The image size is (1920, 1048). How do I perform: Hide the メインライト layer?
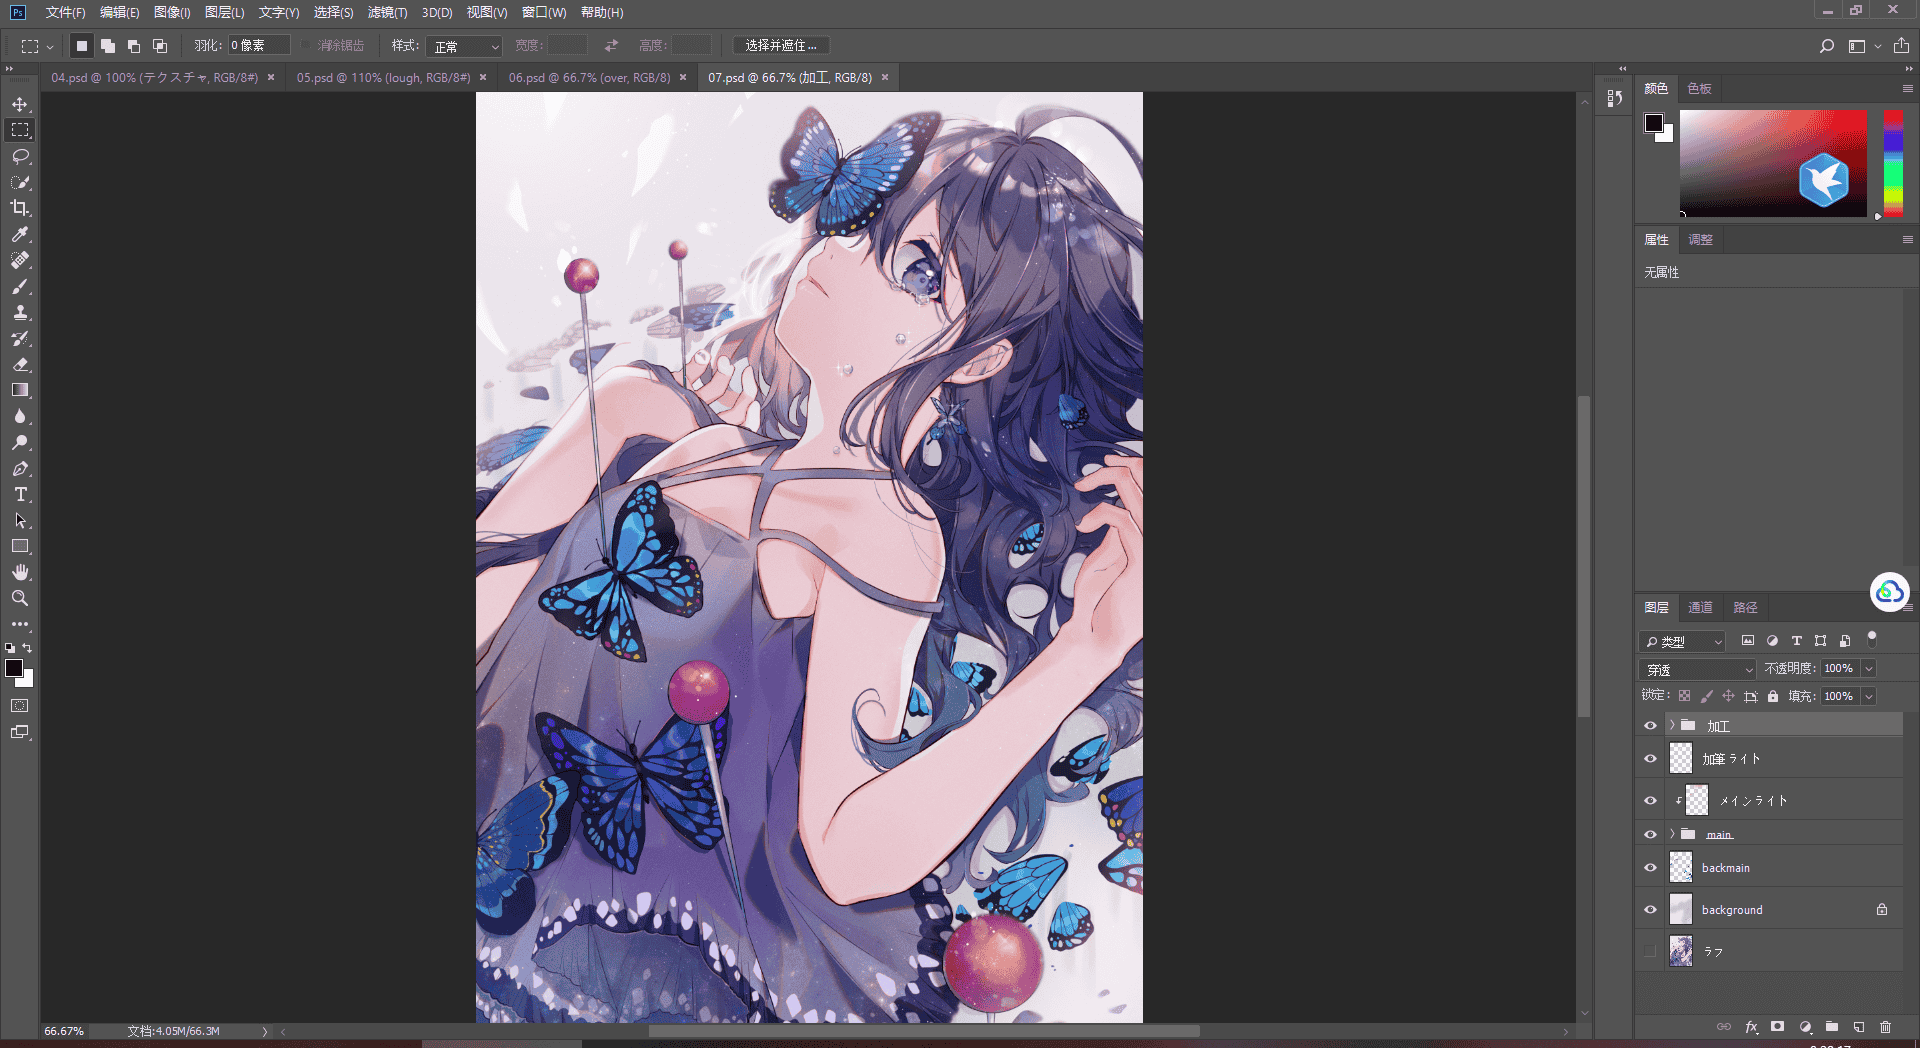(x=1650, y=800)
